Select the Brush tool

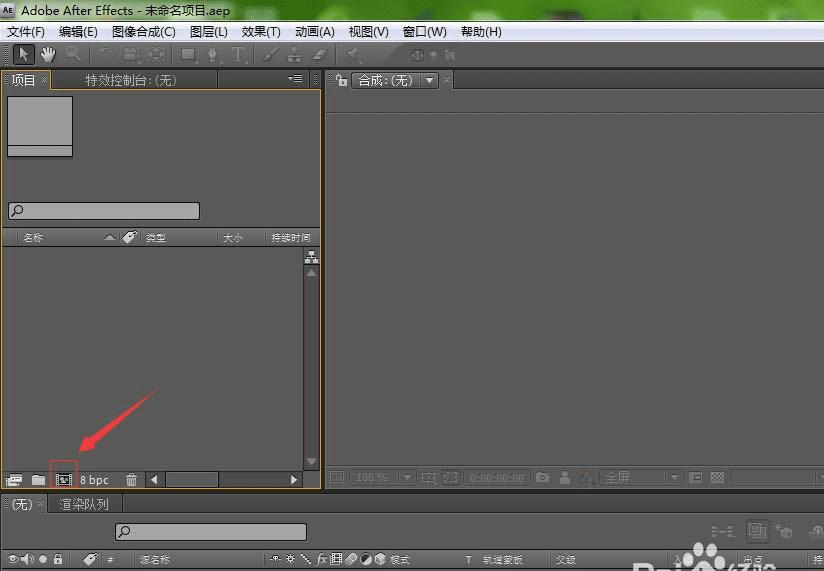pos(271,54)
